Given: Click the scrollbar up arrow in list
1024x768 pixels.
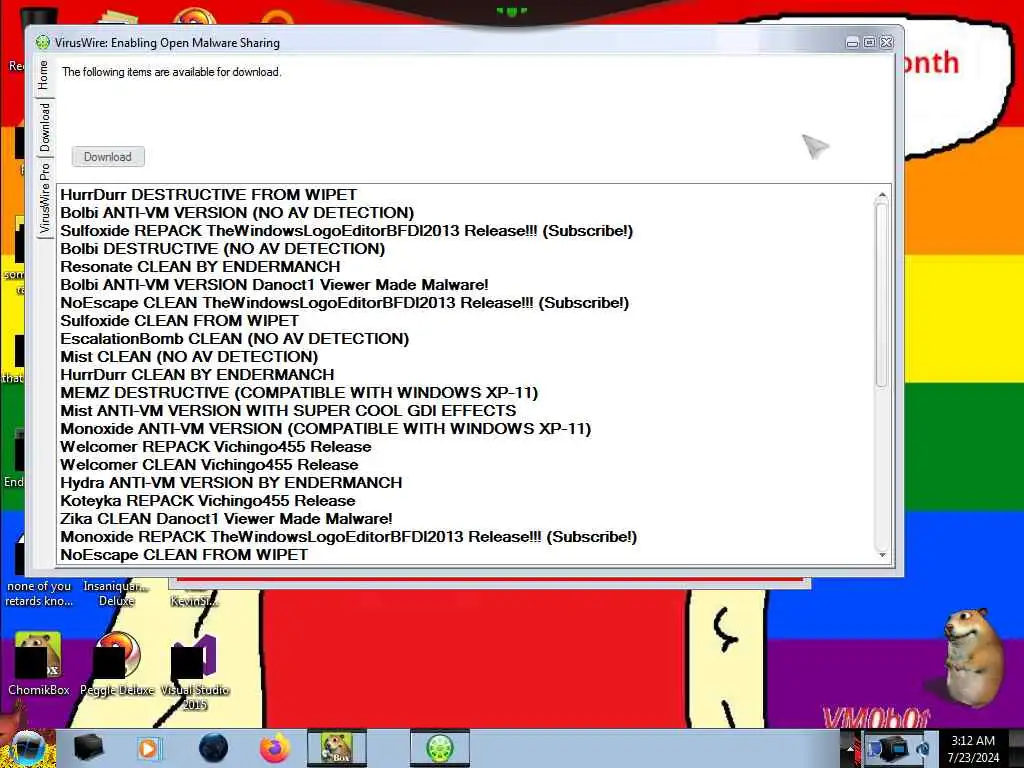Looking at the screenshot, I should [882, 195].
